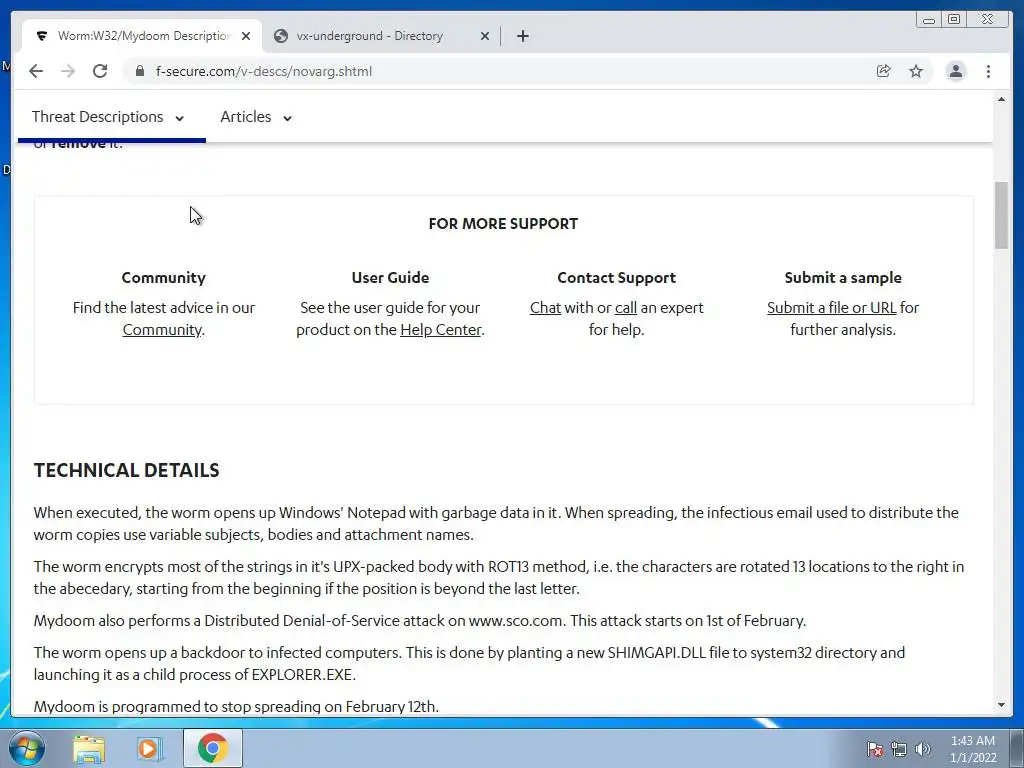Go back to the previous page
This screenshot has width=1024, height=768.
36,71
